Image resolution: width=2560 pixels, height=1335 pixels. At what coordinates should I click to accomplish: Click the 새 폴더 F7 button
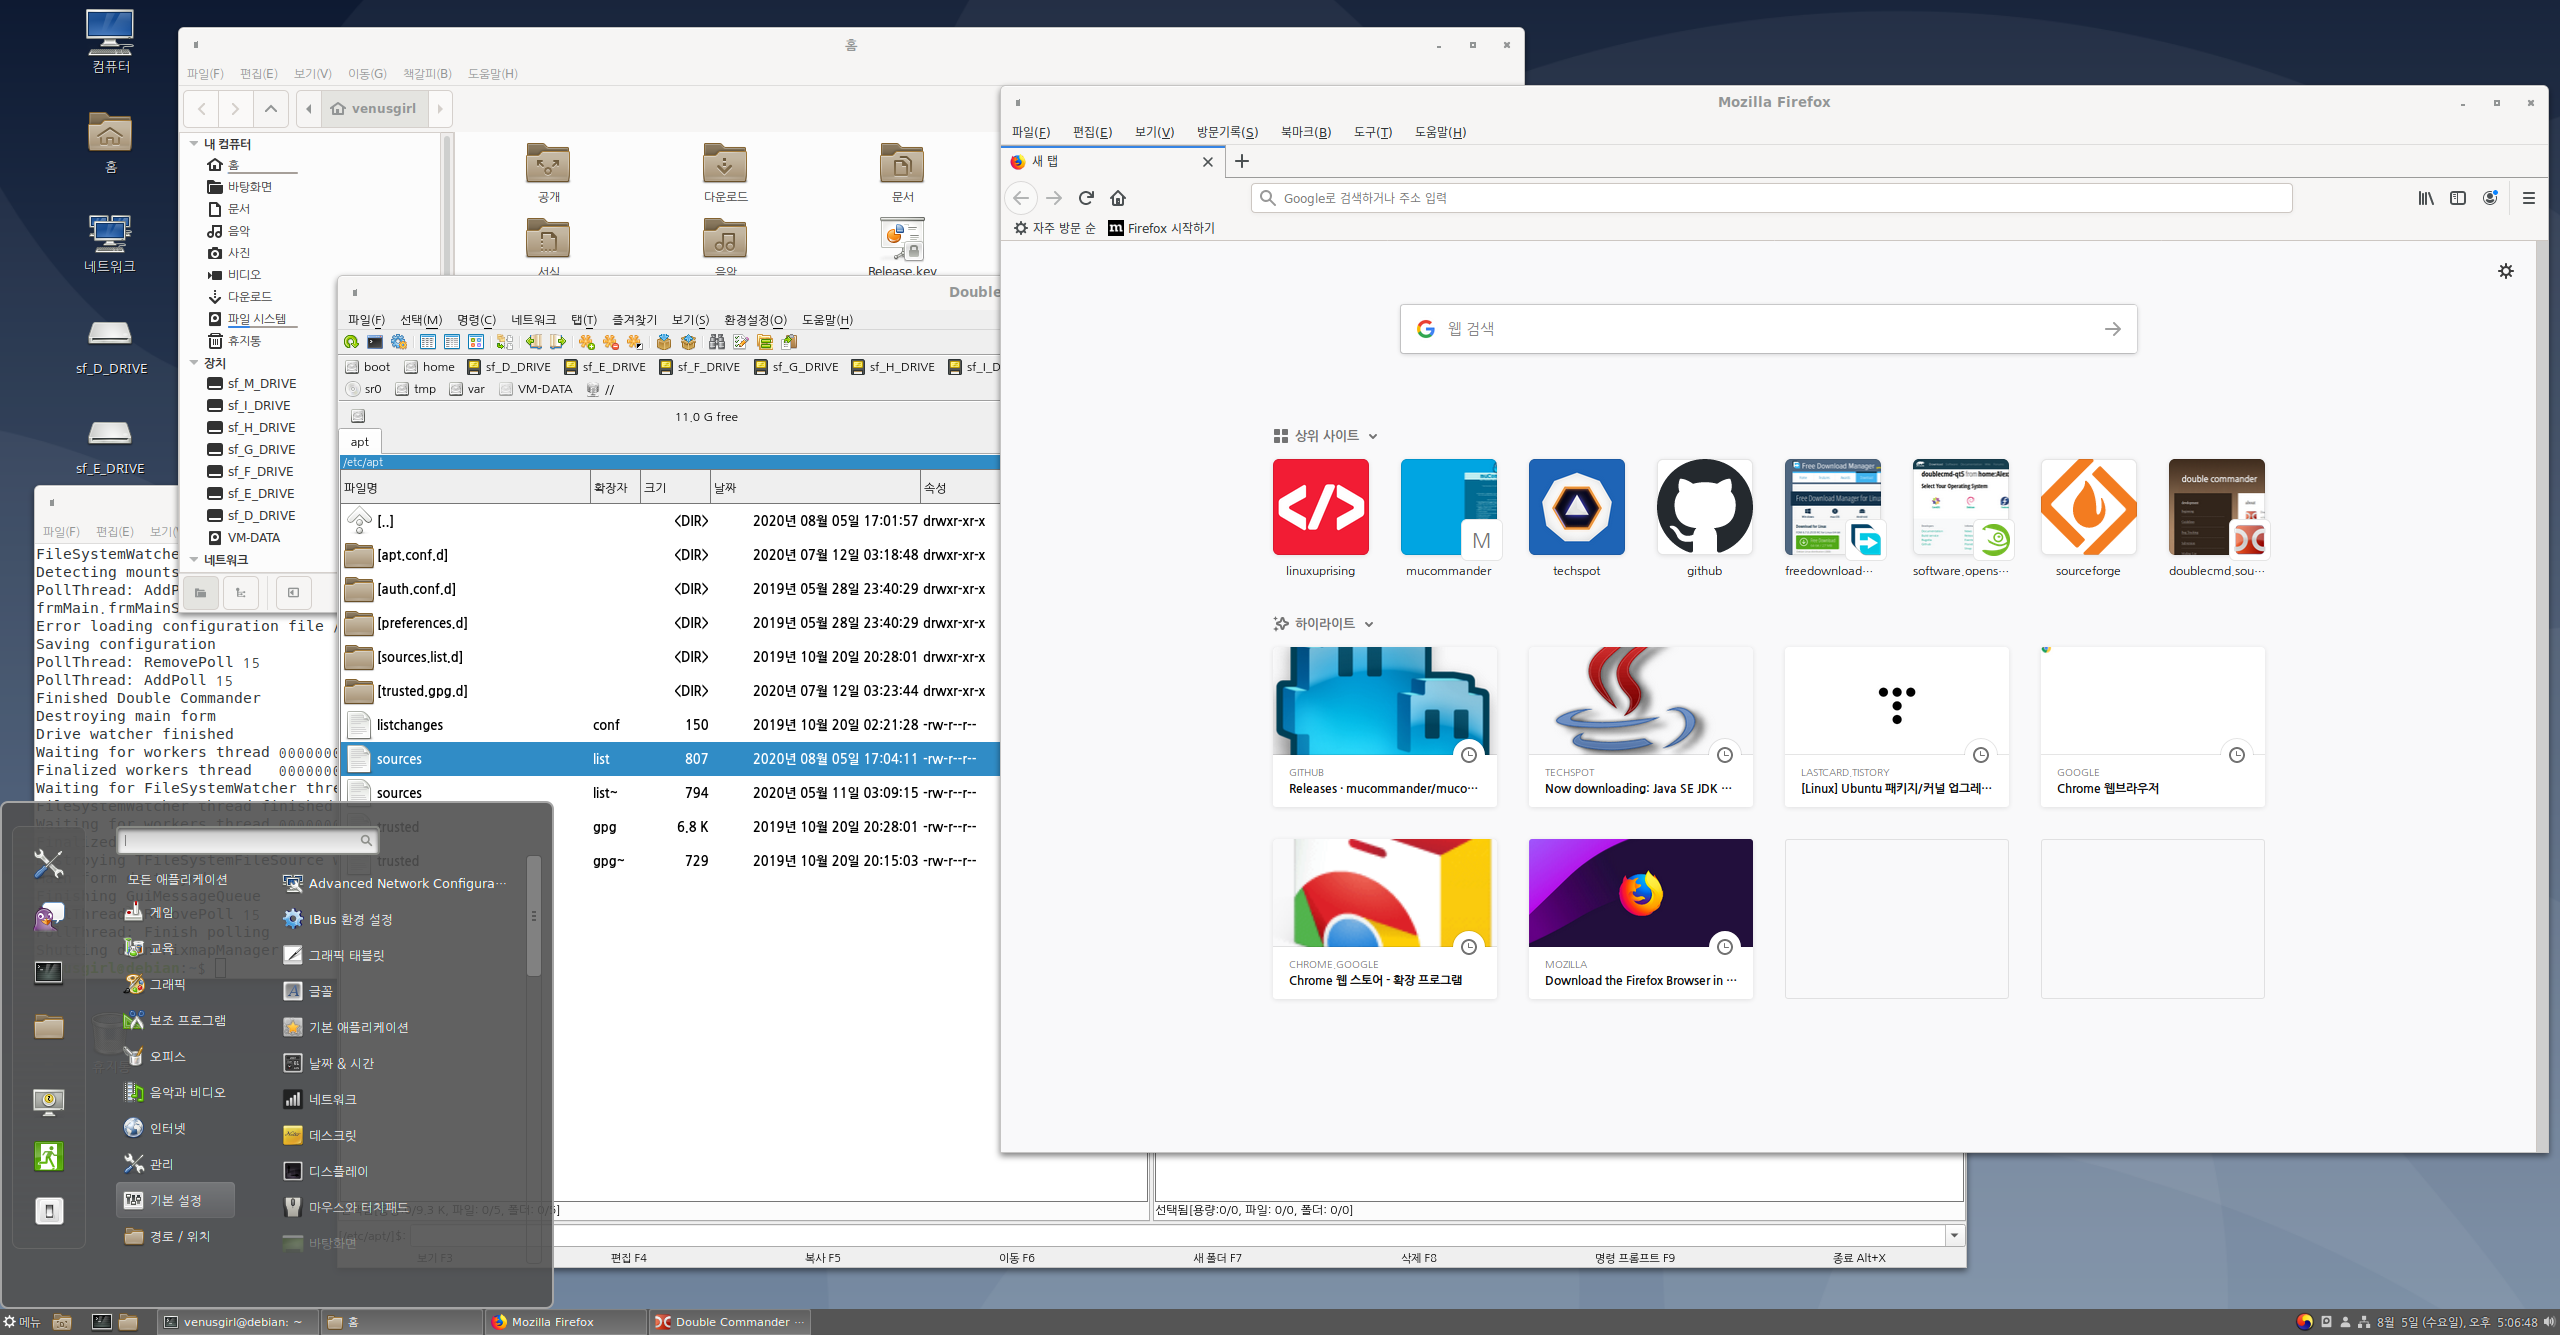[x=1217, y=1258]
